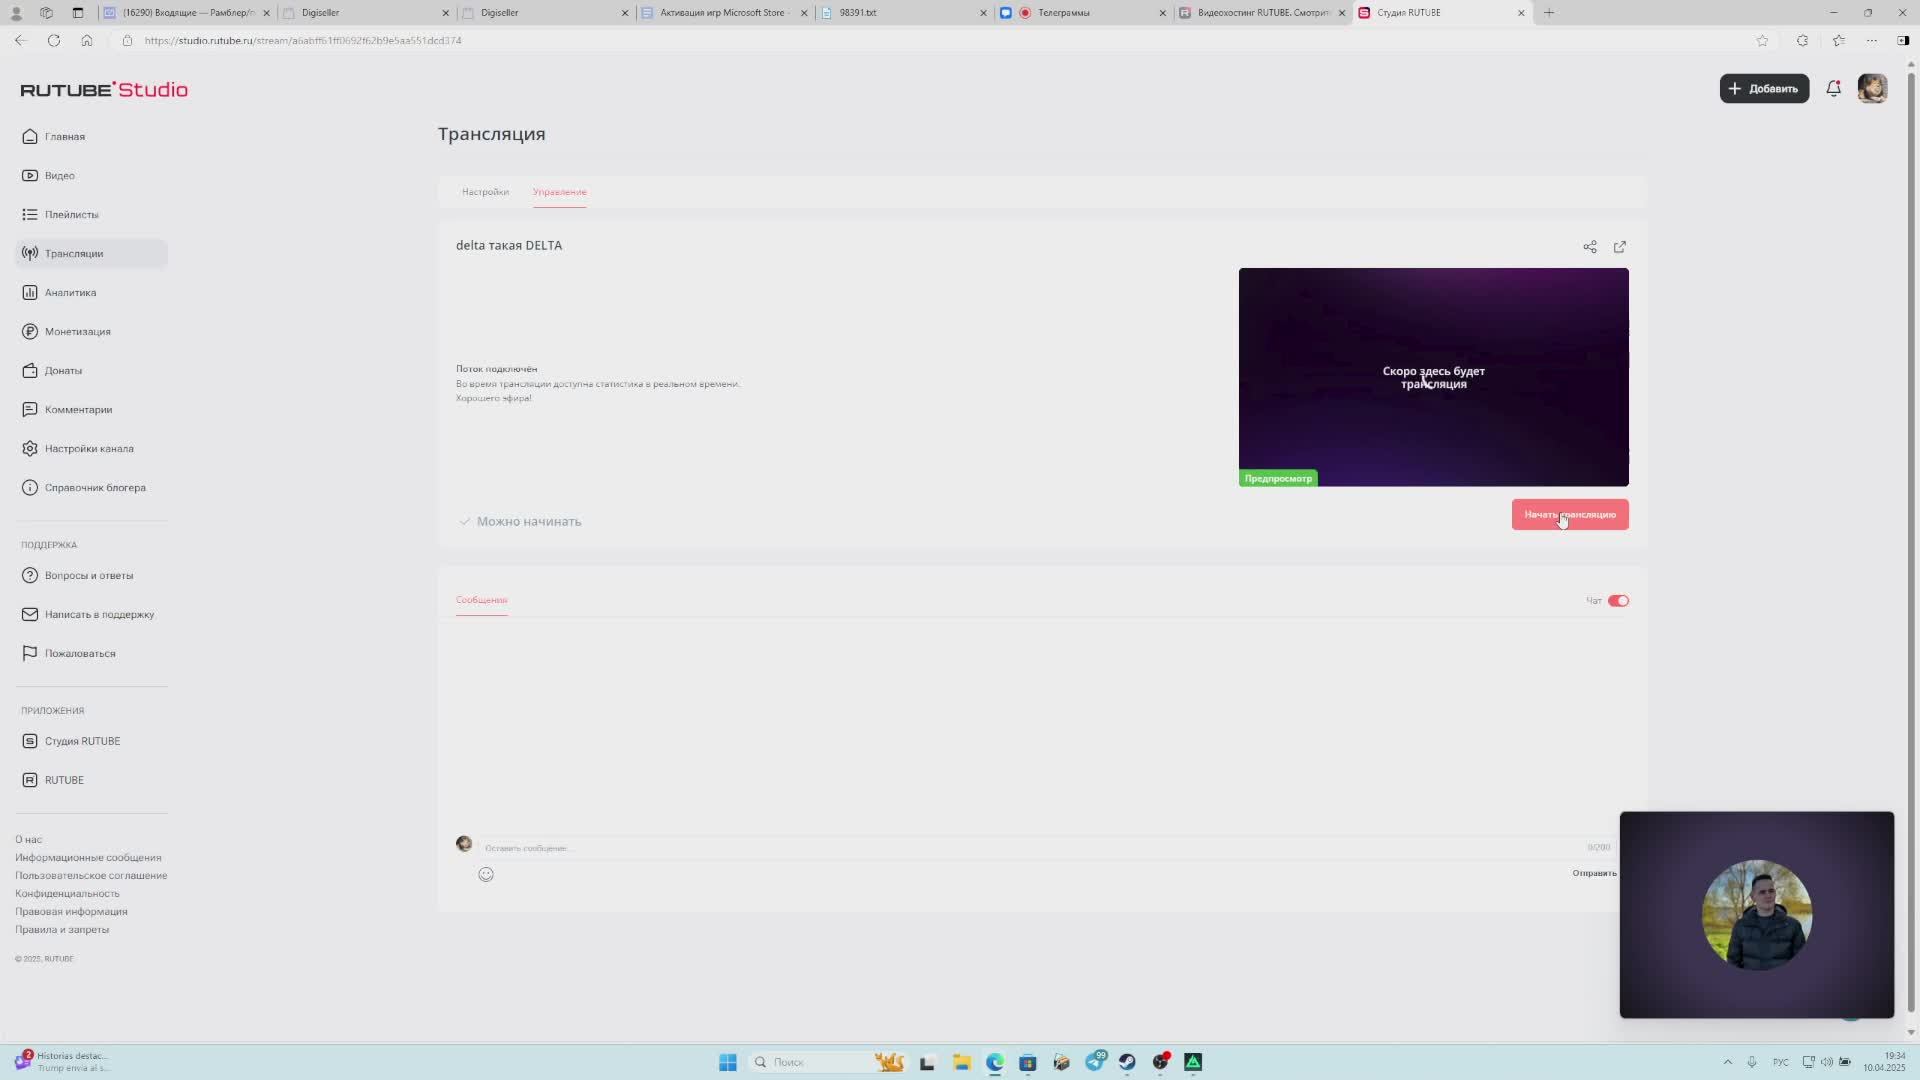Select the Управление tab

pyautogui.click(x=559, y=192)
